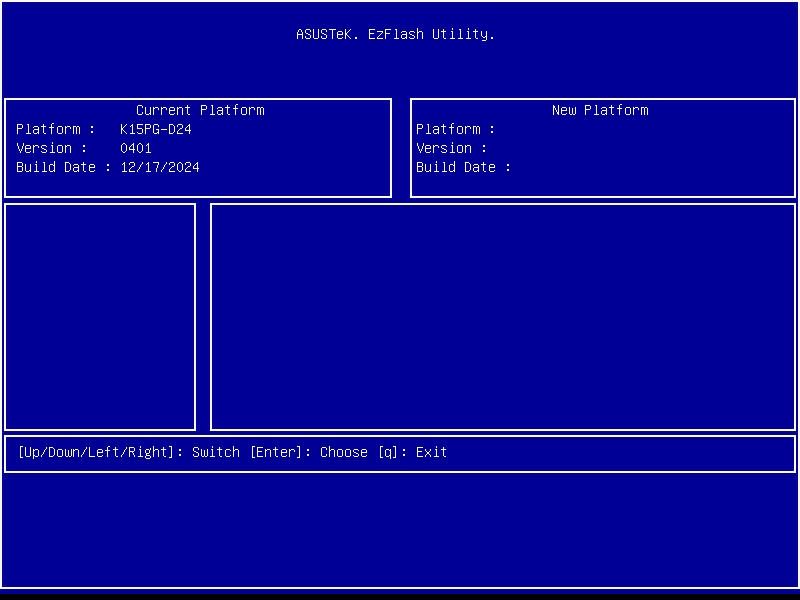Viewport: 800px width, 600px height.
Task: Click the Version label in New Platform
Action: click(x=451, y=148)
